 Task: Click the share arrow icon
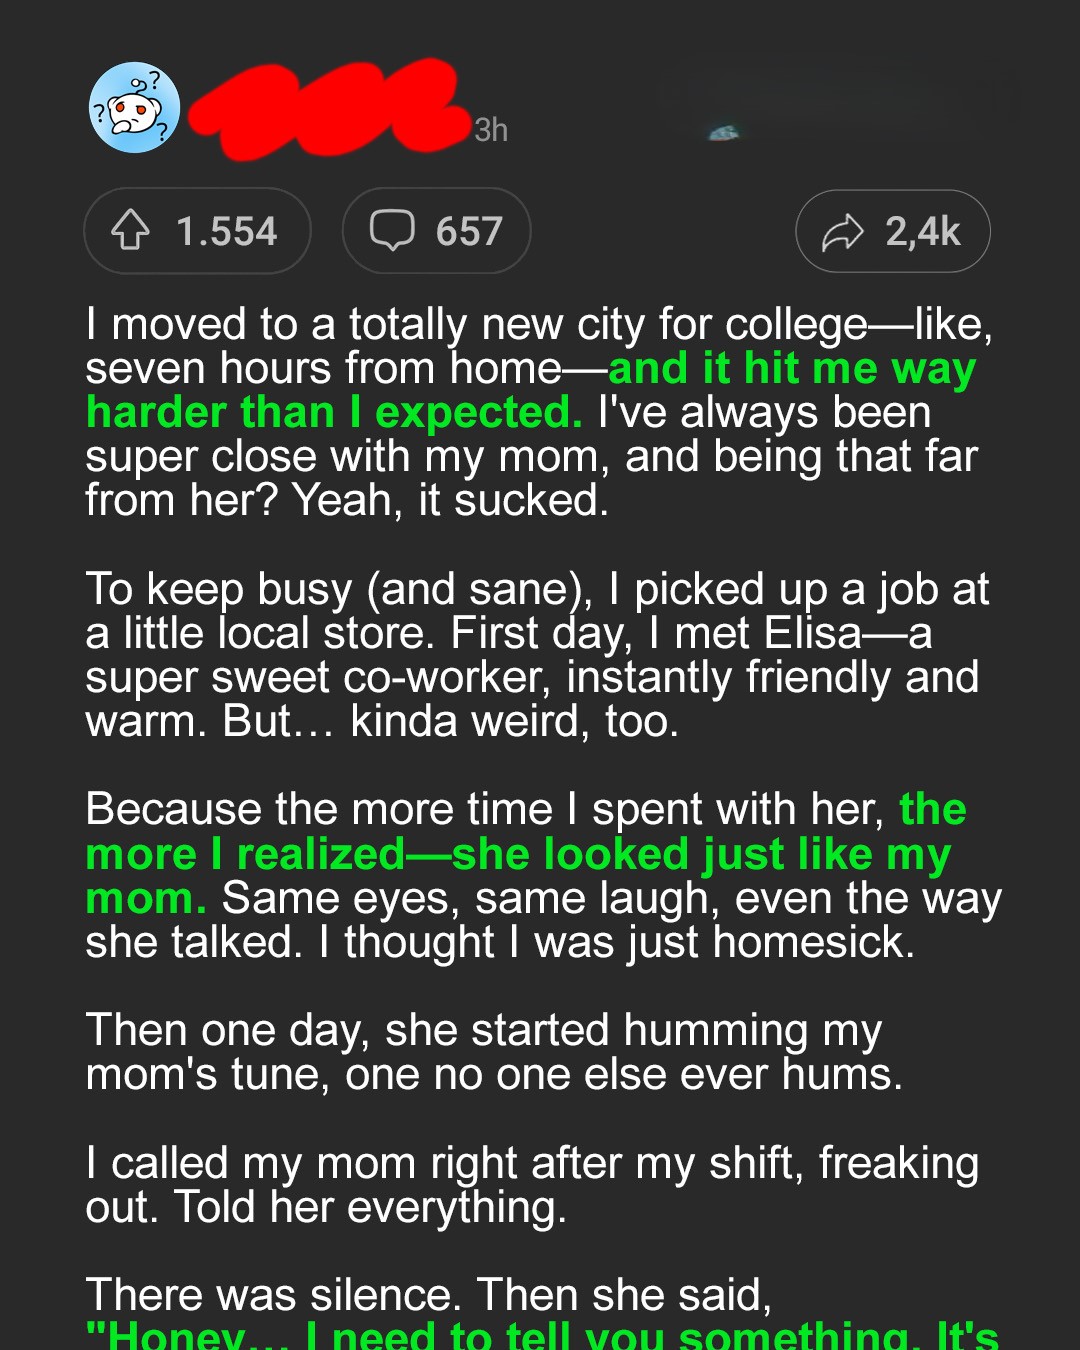842,232
